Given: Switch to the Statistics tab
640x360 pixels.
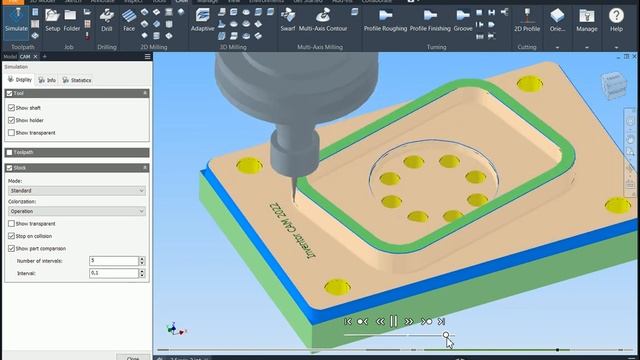Looking at the screenshot, I should click(x=77, y=80).
